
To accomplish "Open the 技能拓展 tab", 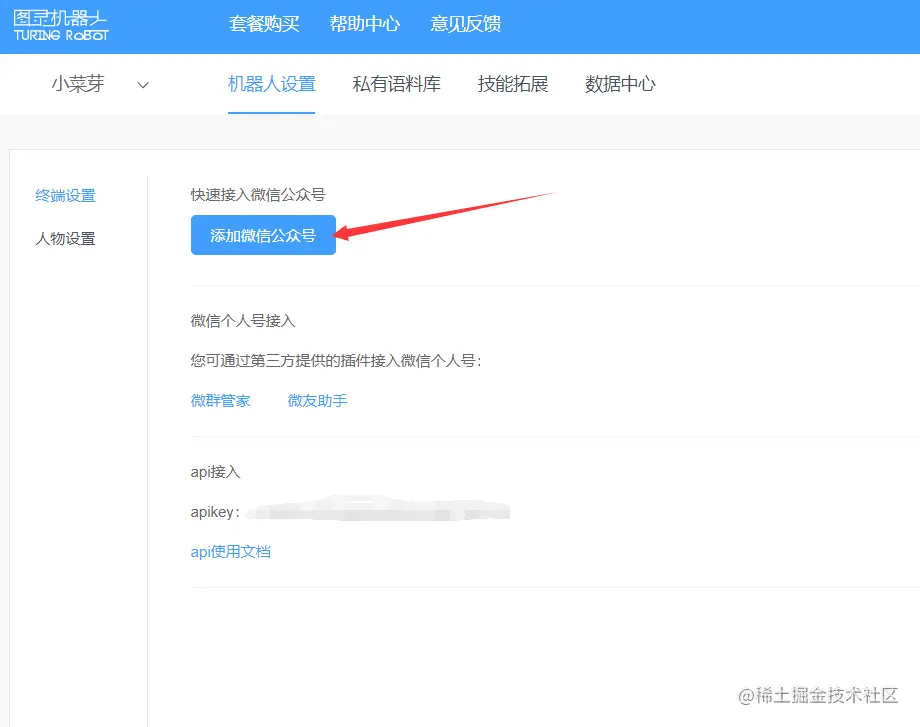I will (513, 84).
